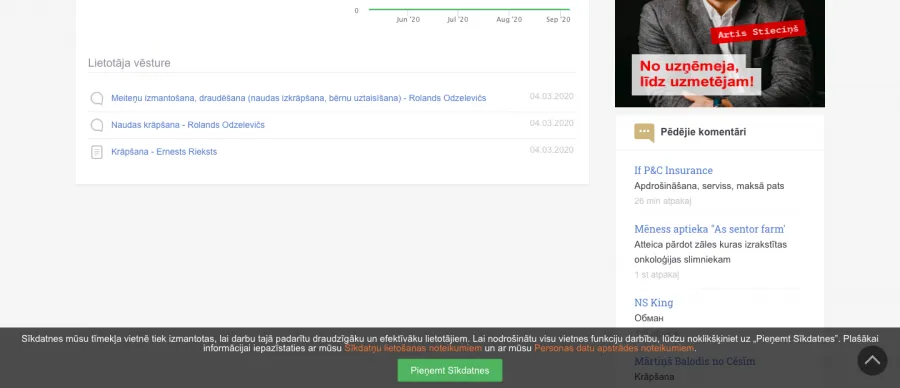The height and width of the screenshot is (388, 900).
Task: Open Mārtiņš Balodis no Cēsīm comment
Action: tap(695, 361)
